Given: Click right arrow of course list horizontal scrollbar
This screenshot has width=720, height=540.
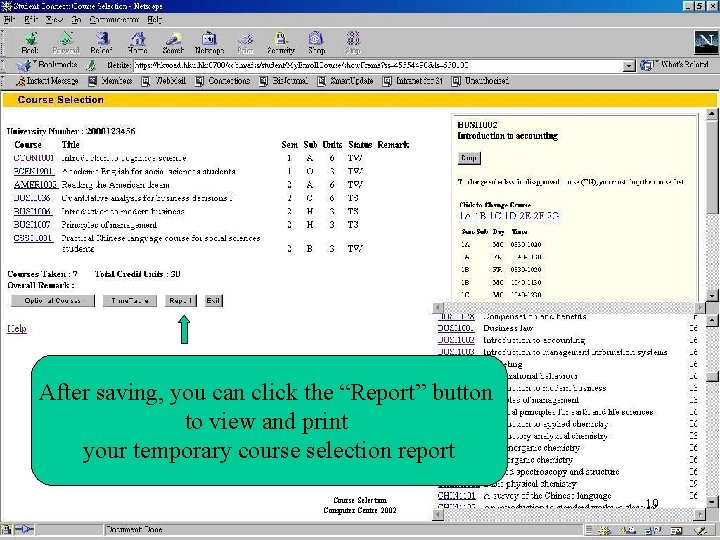Looking at the screenshot, I should 699,515.
